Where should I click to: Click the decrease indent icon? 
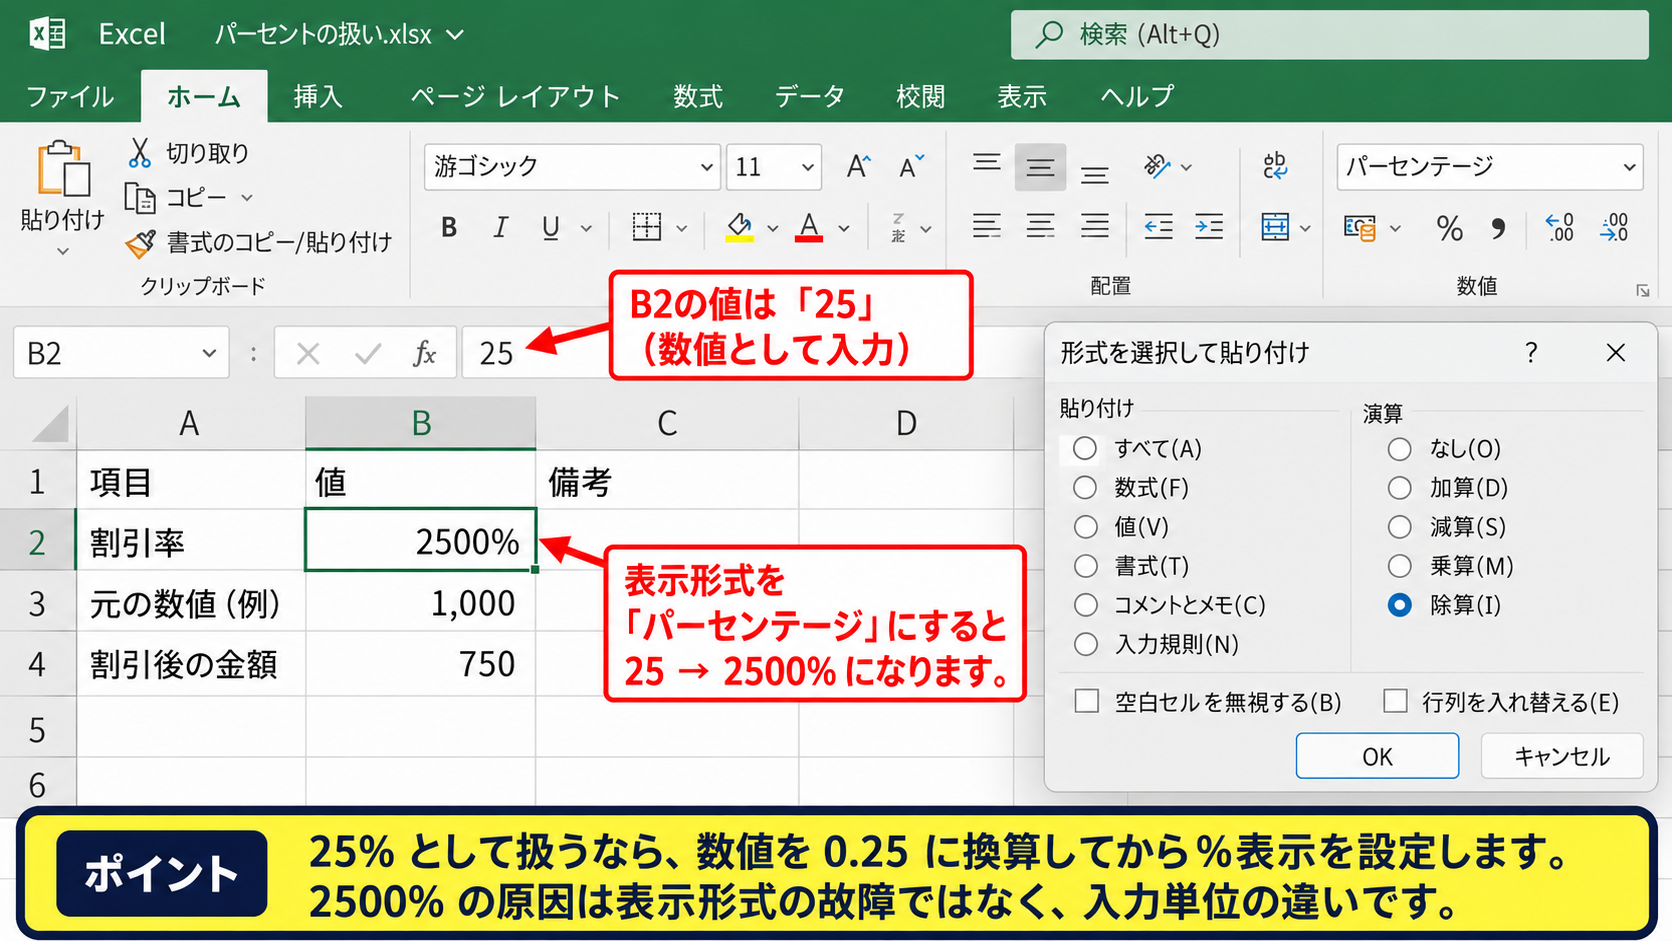1158,227
